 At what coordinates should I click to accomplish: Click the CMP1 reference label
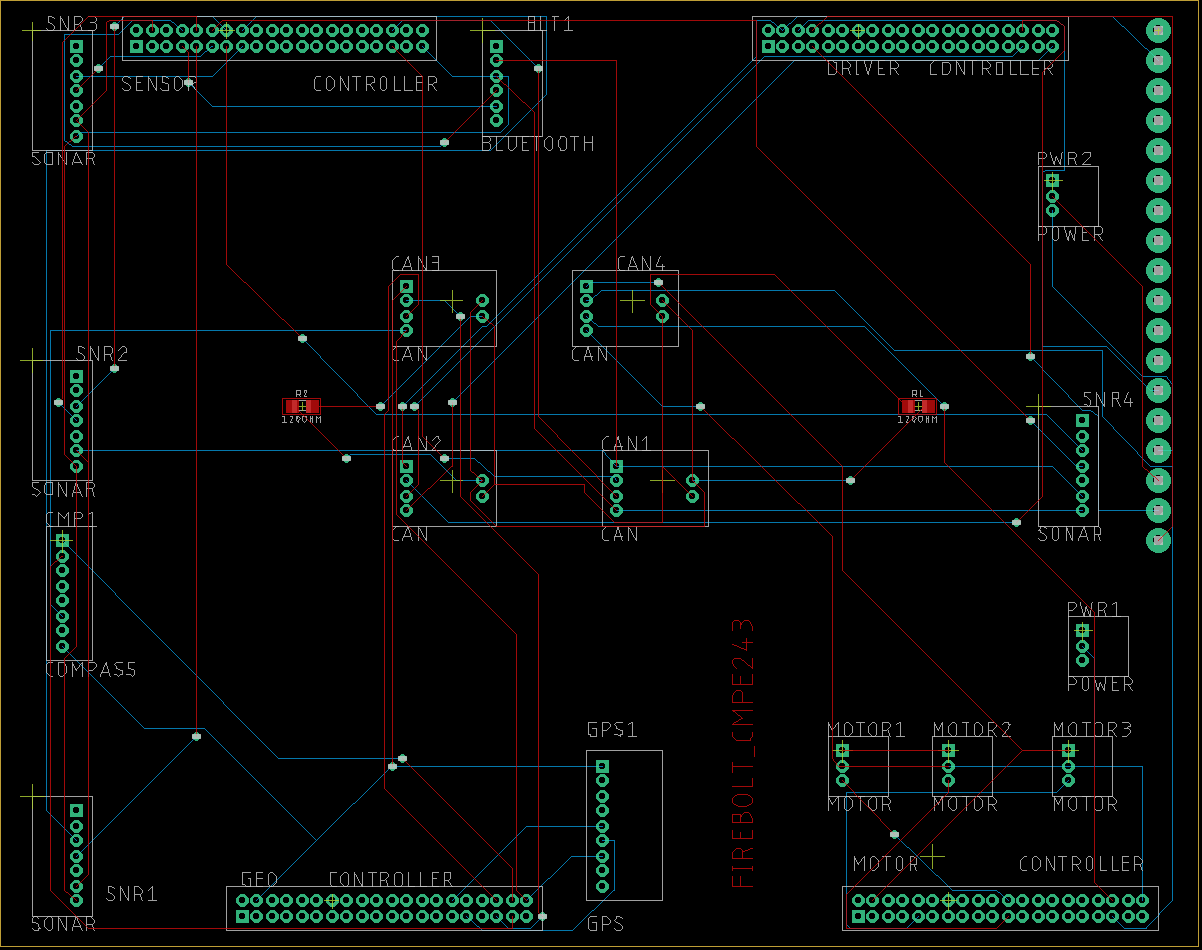71,519
